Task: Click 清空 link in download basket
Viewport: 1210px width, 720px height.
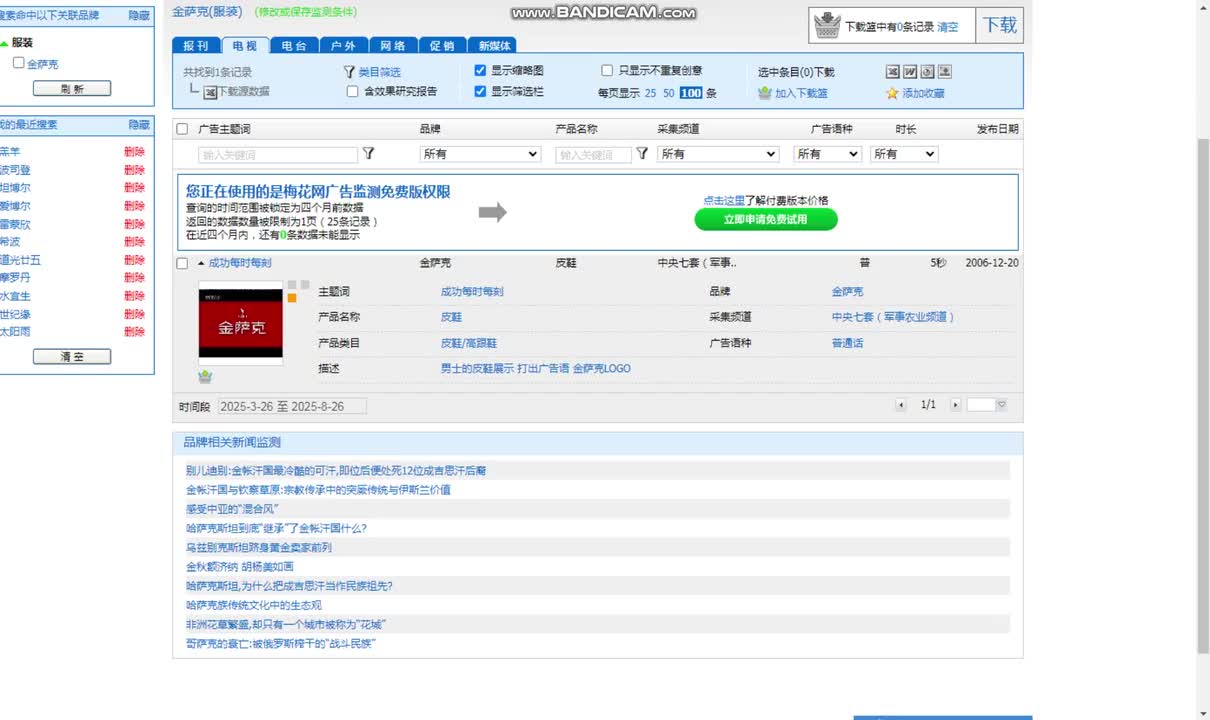Action: point(947,27)
